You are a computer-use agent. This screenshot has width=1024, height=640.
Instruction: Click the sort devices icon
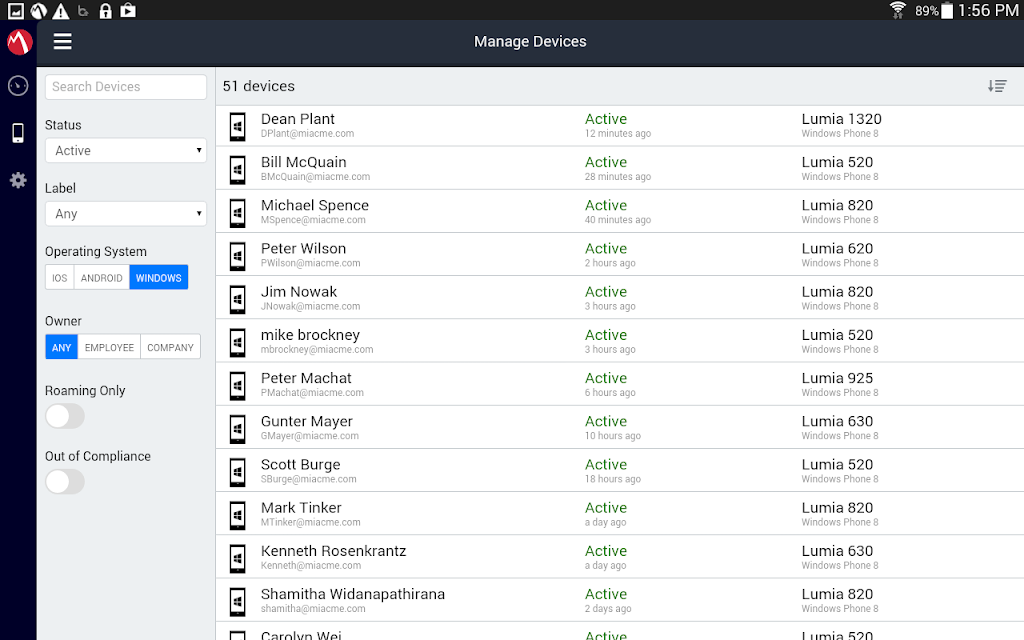click(x=997, y=86)
